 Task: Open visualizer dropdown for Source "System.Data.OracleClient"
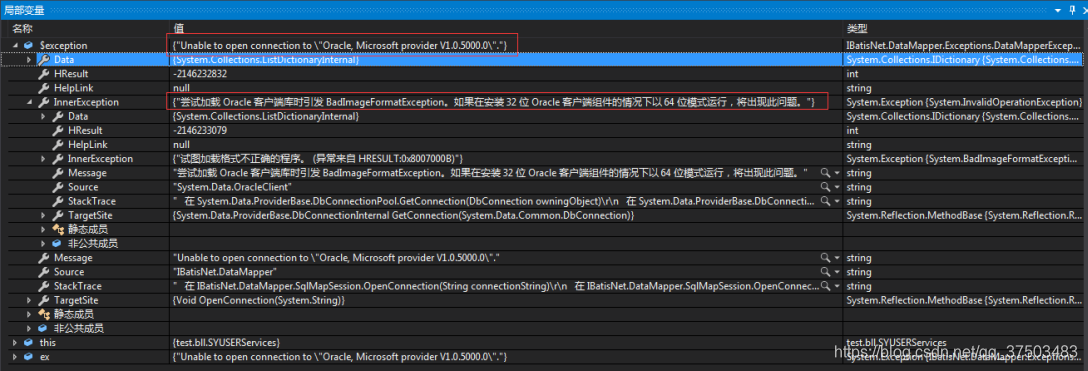836,187
